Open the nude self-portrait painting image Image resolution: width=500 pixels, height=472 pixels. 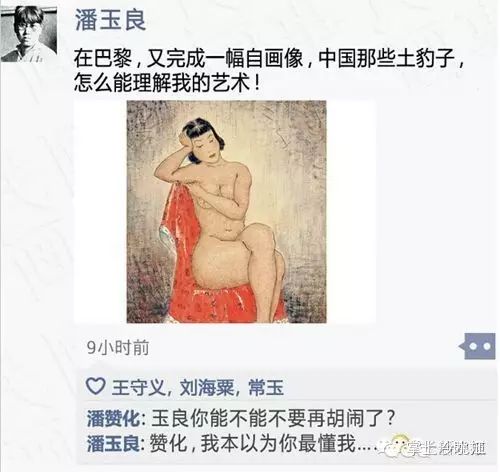(x=226, y=212)
